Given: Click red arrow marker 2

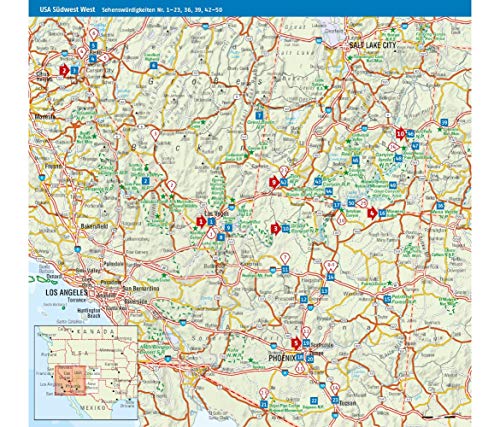Looking at the screenshot, I should coord(64,70).
